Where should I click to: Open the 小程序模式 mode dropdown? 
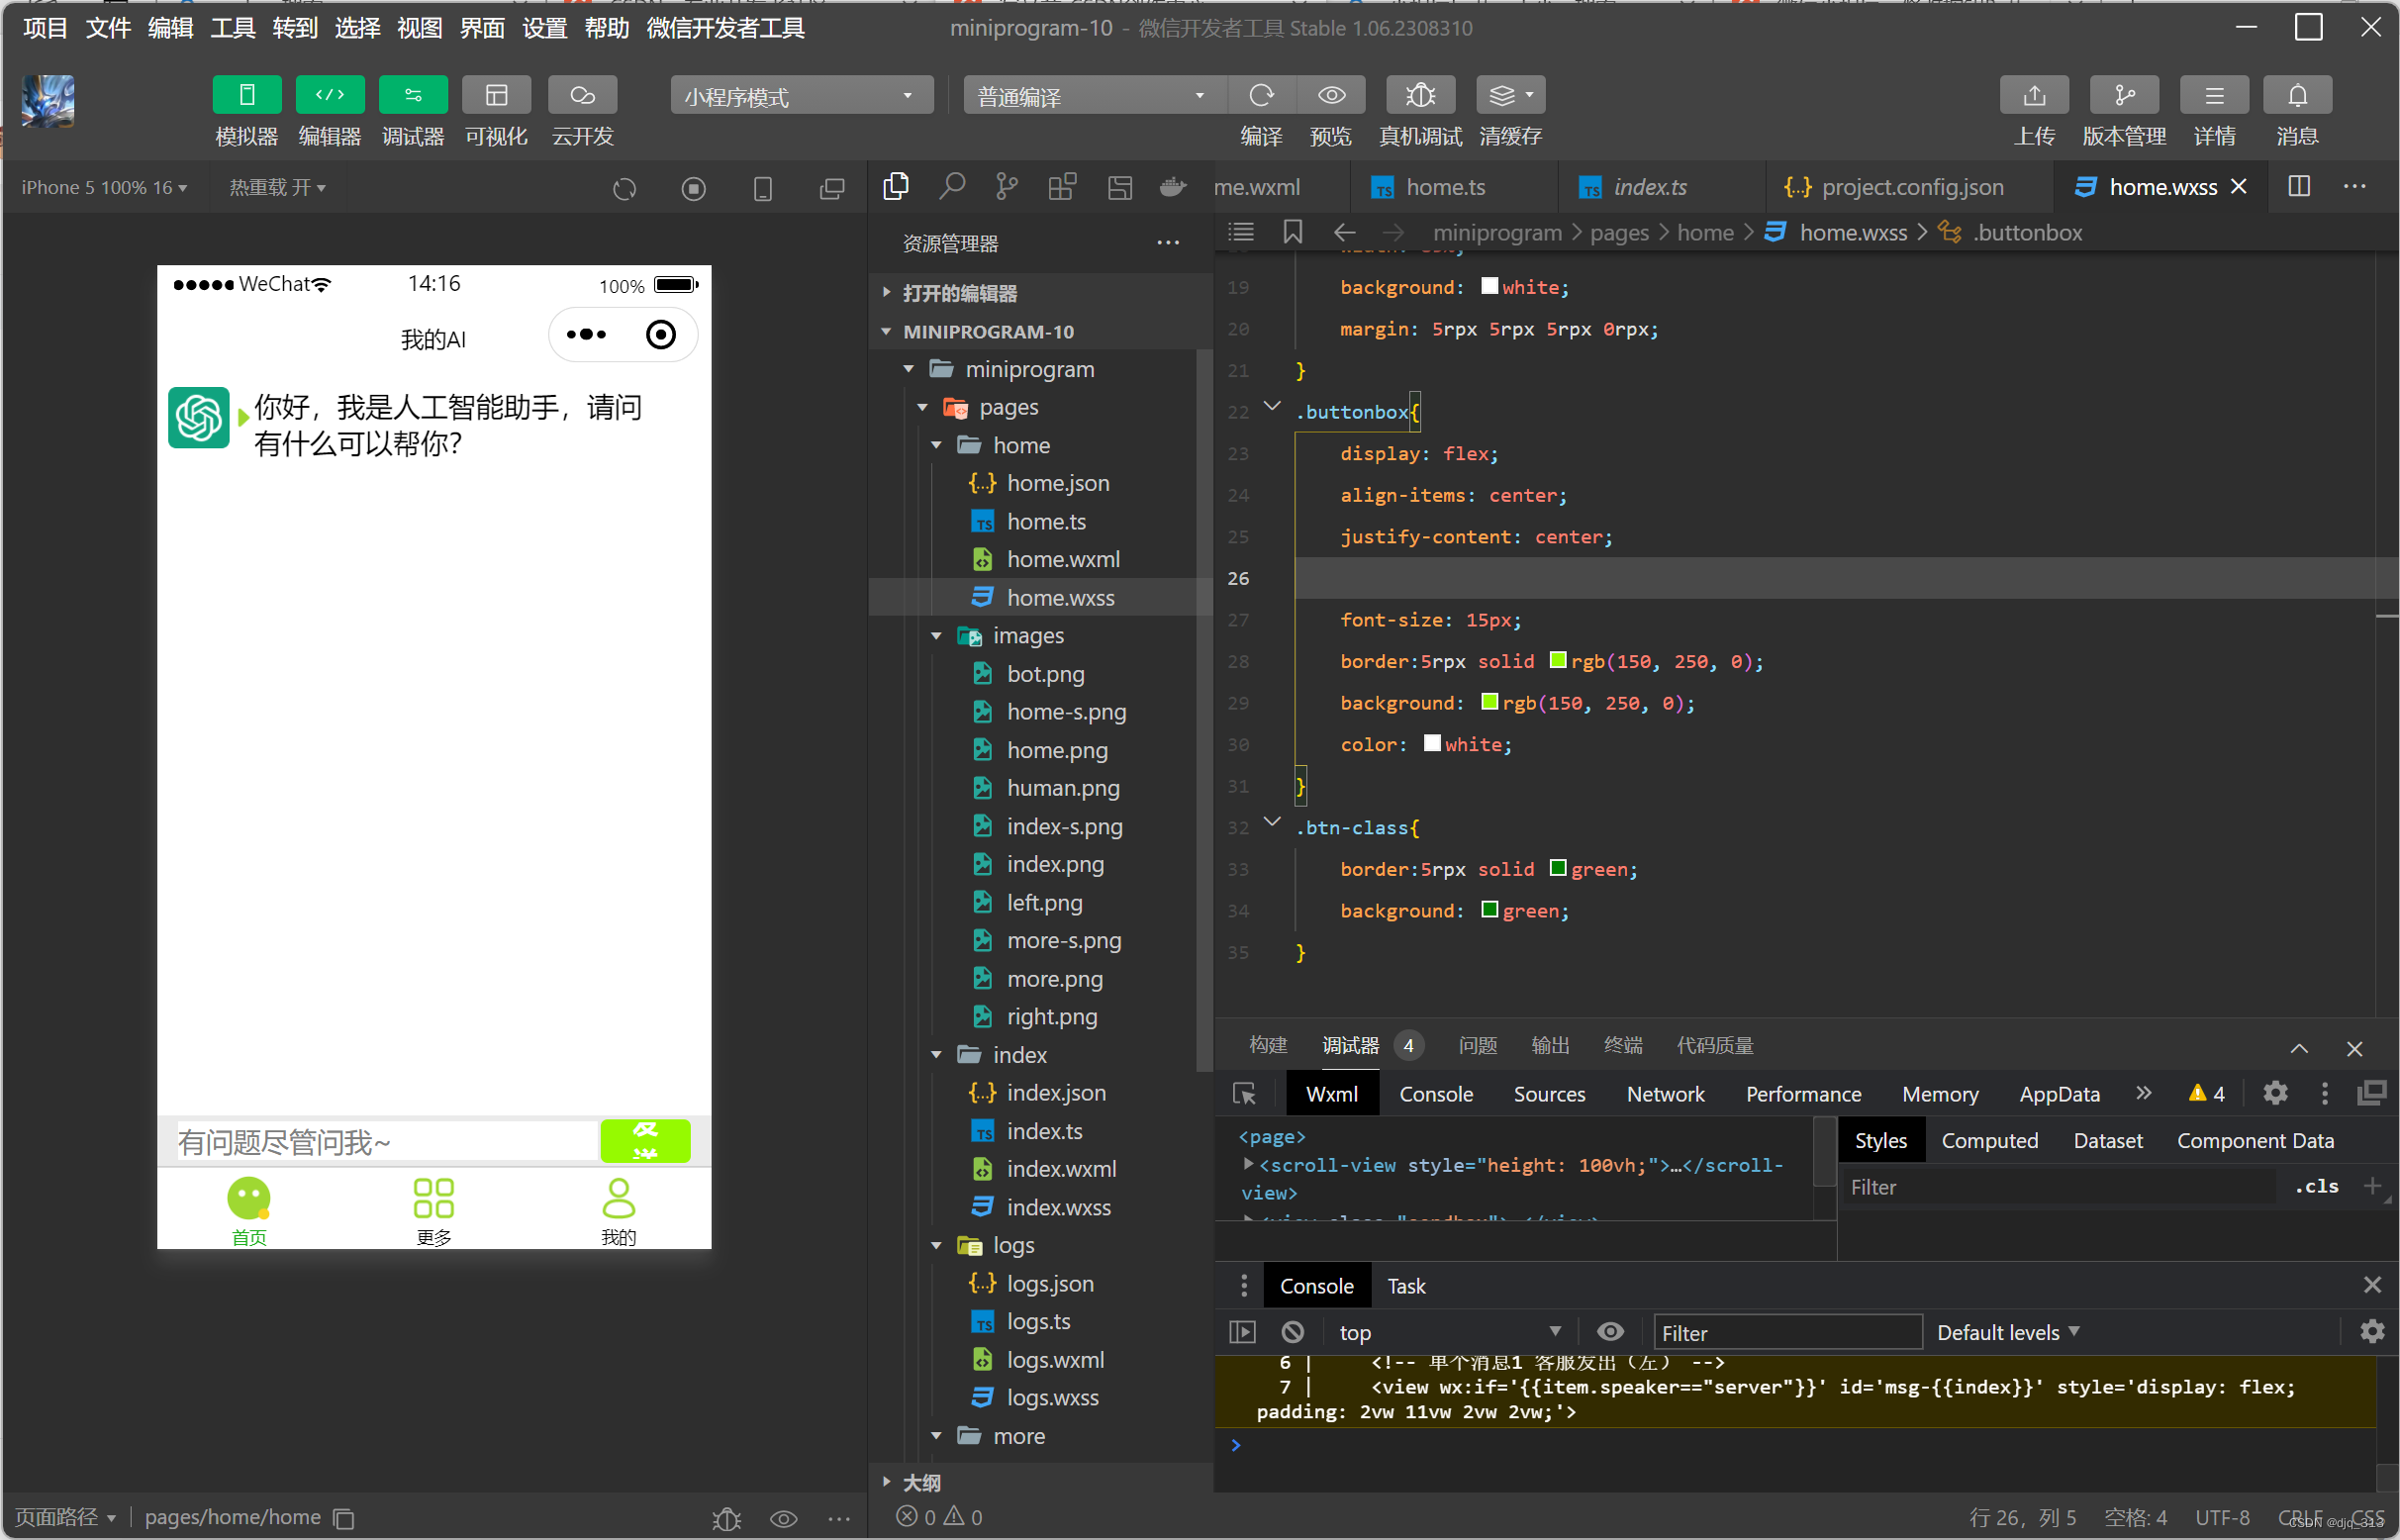[x=800, y=96]
